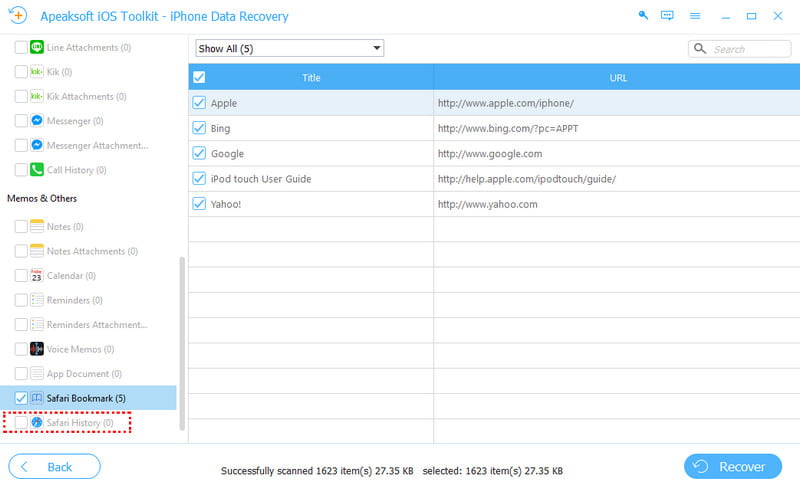Check the Calendar category checkbox
Image resolution: width=800 pixels, height=489 pixels.
point(21,276)
